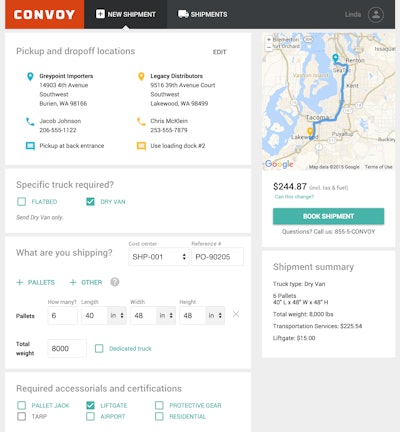The image size is (400, 432).
Task: Switch to the Shipments tab
Action: tap(202, 14)
